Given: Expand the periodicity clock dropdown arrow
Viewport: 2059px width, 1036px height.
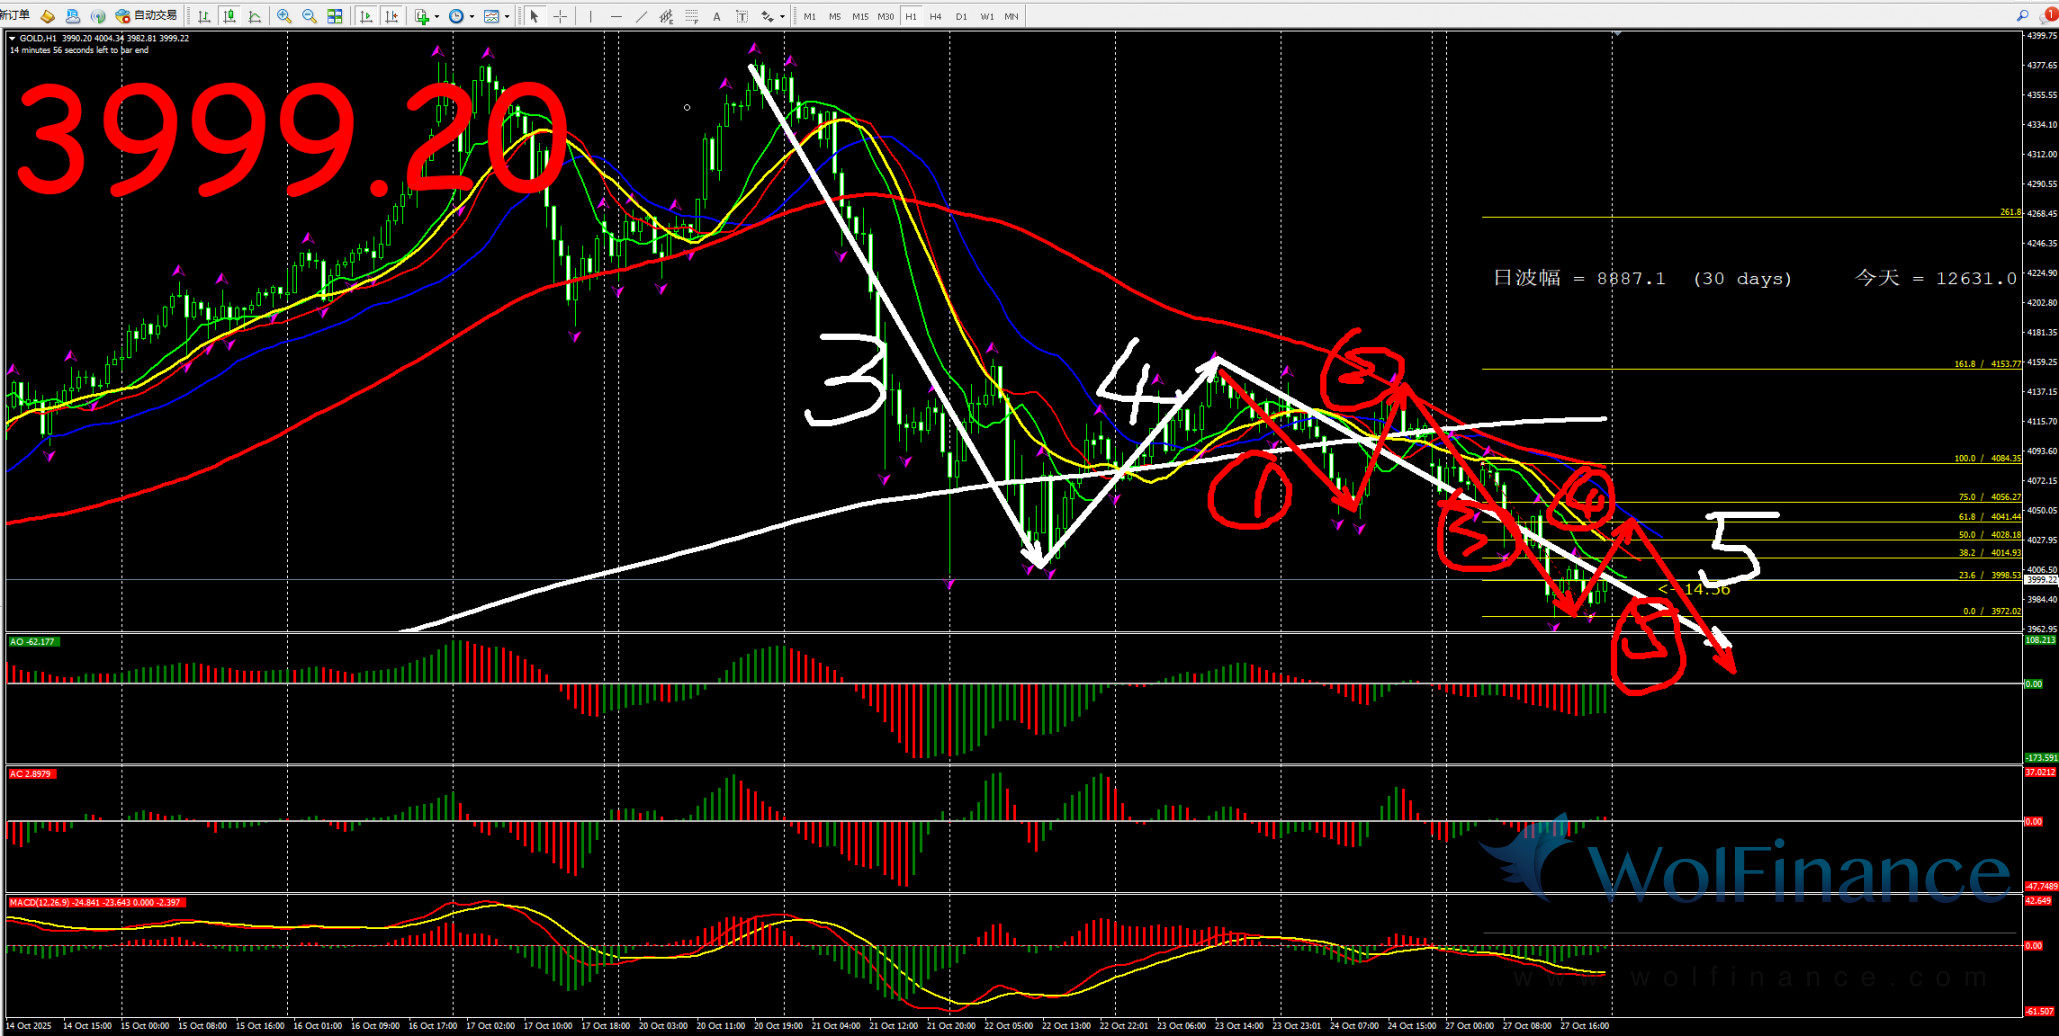Looking at the screenshot, I should pos(472,16).
